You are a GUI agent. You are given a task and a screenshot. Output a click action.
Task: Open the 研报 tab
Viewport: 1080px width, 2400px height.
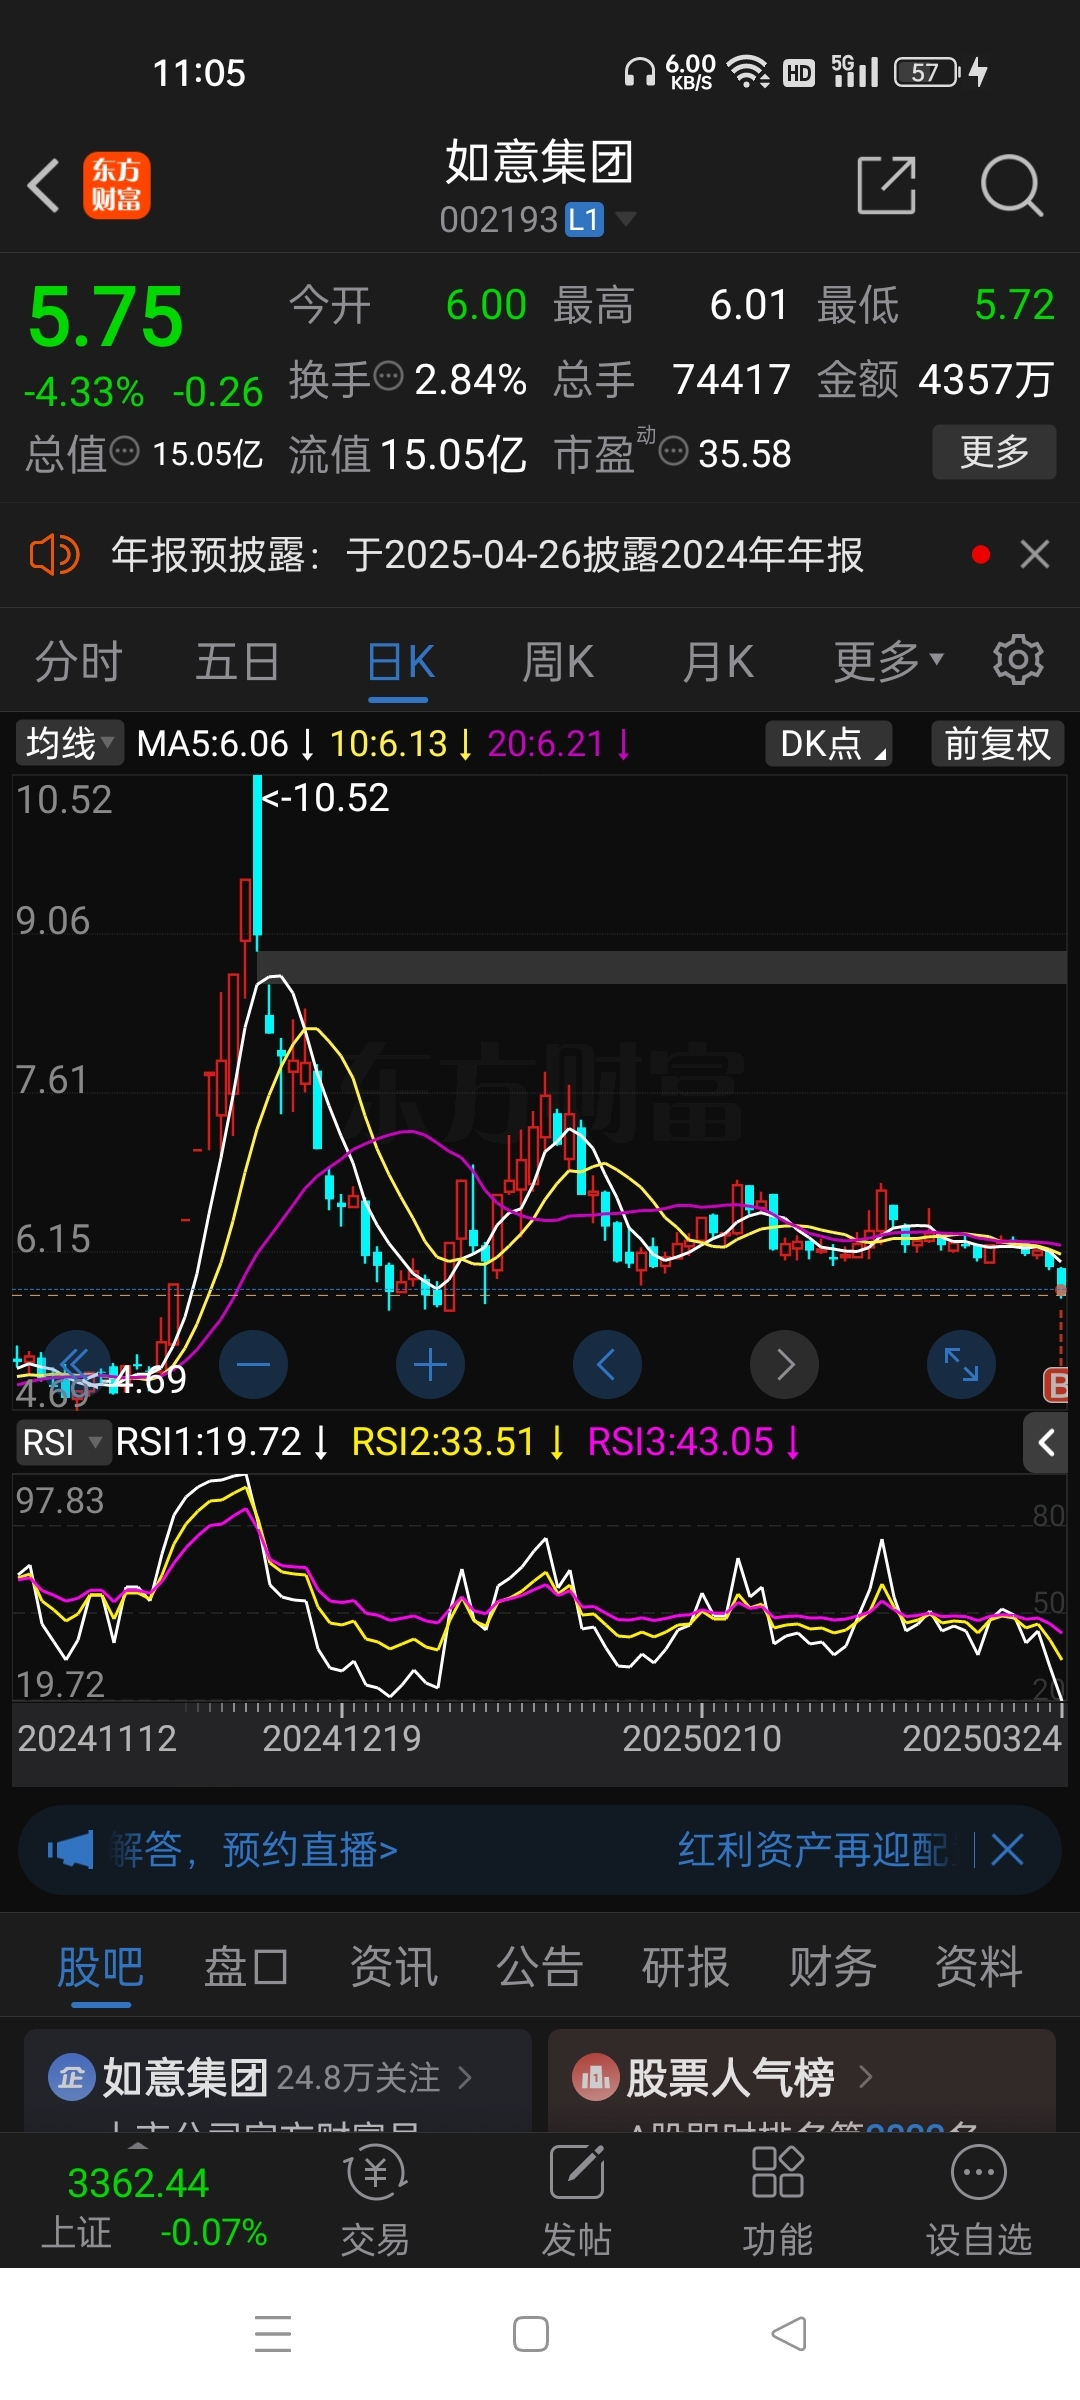685,1967
